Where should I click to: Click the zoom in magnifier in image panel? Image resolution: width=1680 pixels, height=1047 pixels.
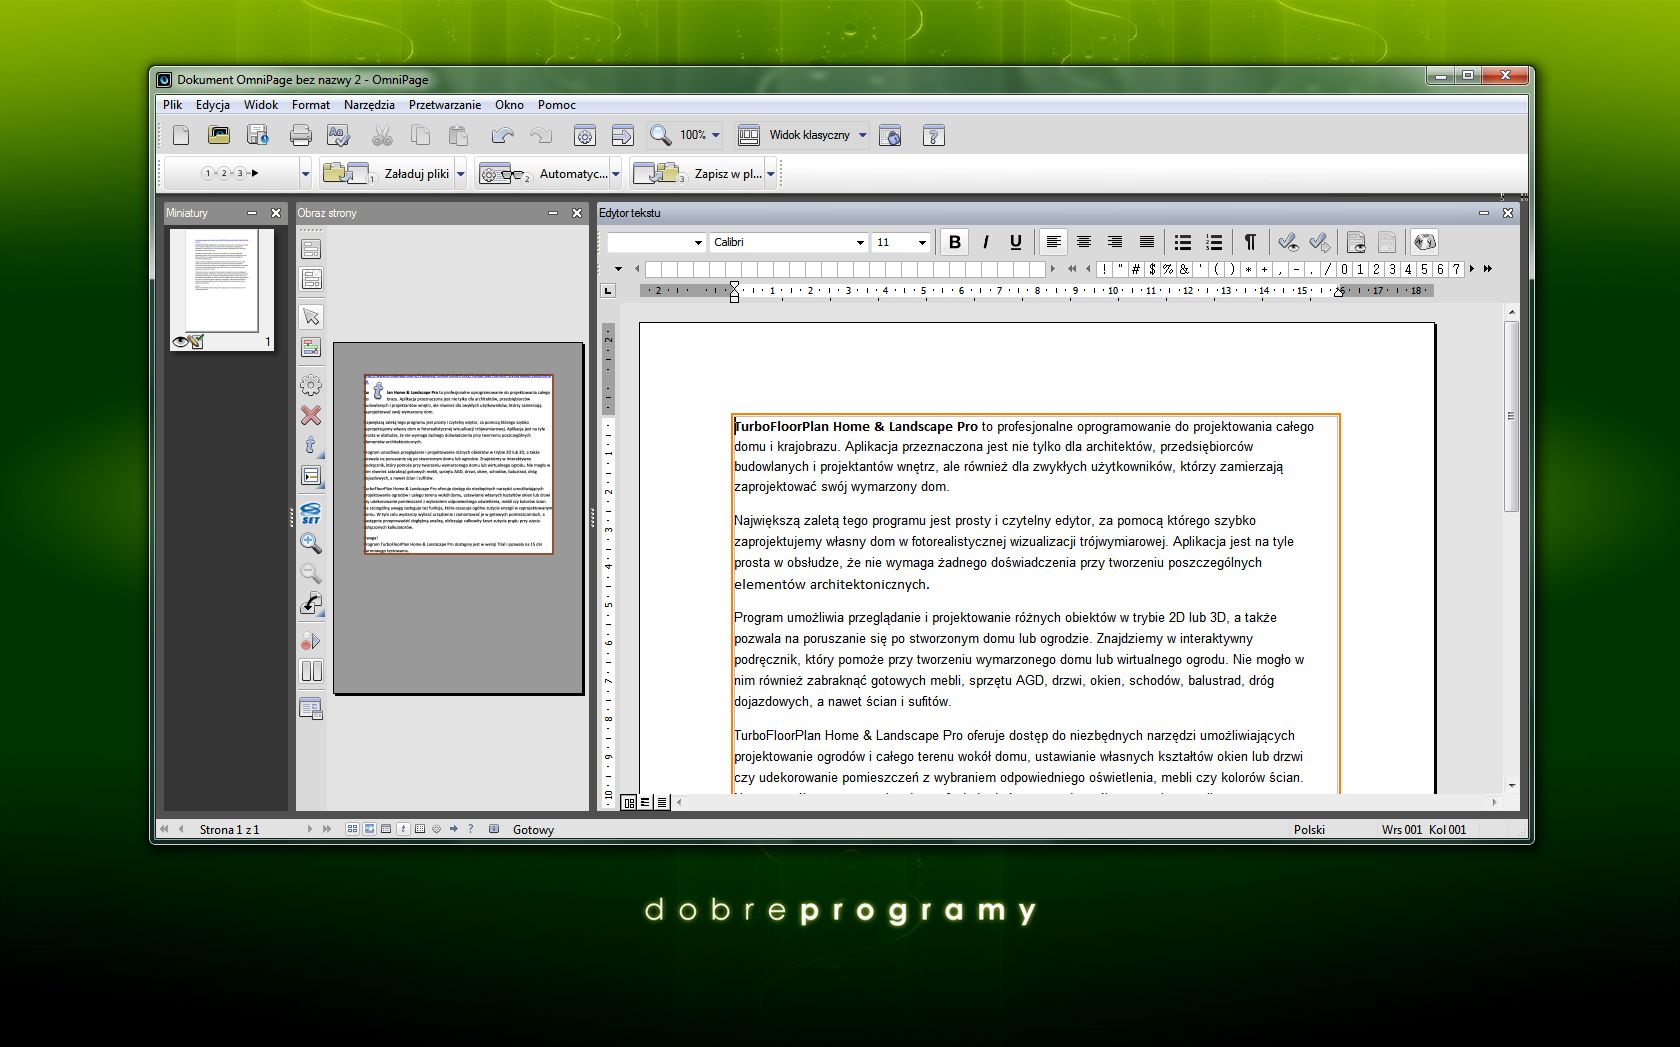pos(311,543)
